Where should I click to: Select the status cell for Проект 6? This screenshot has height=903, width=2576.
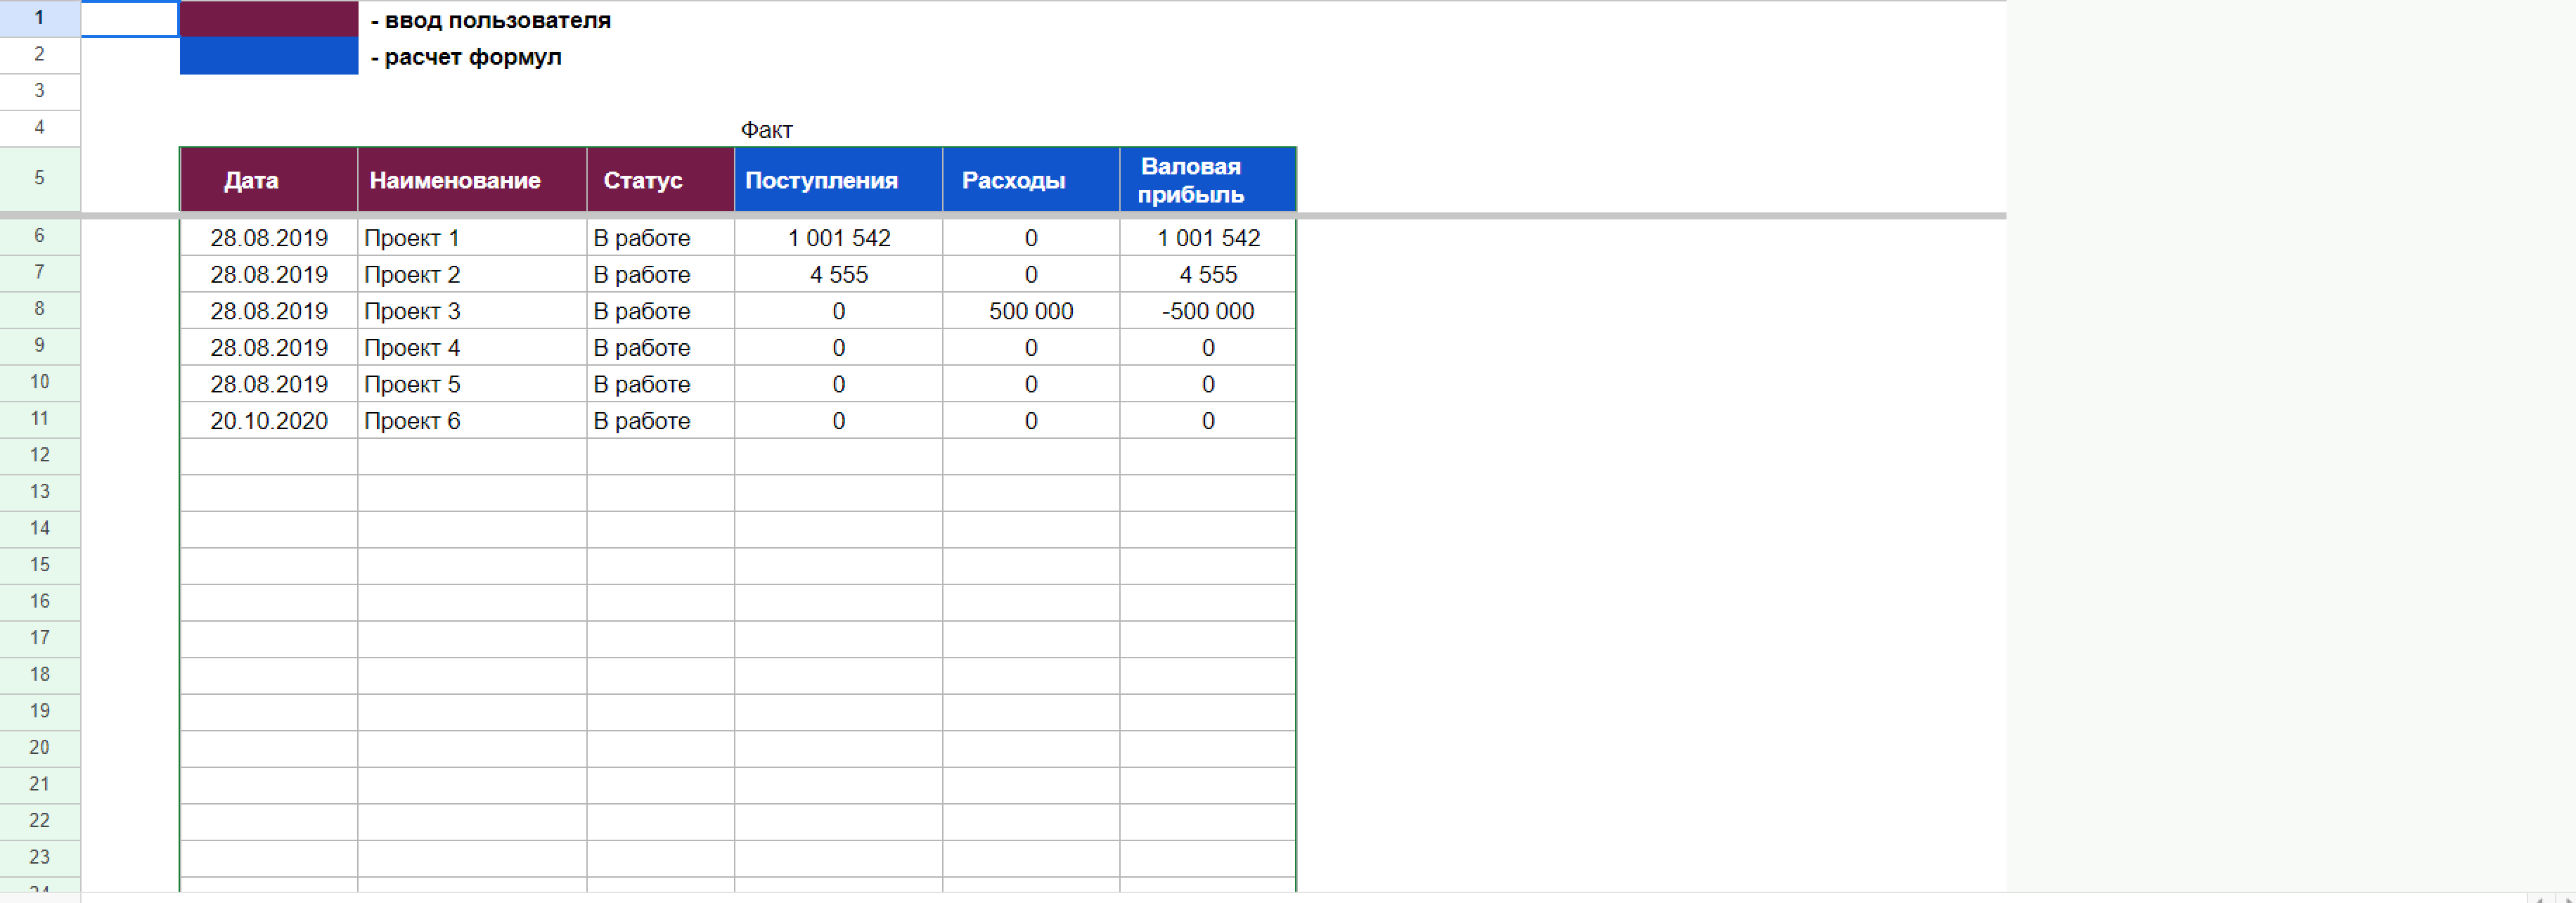(660, 420)
